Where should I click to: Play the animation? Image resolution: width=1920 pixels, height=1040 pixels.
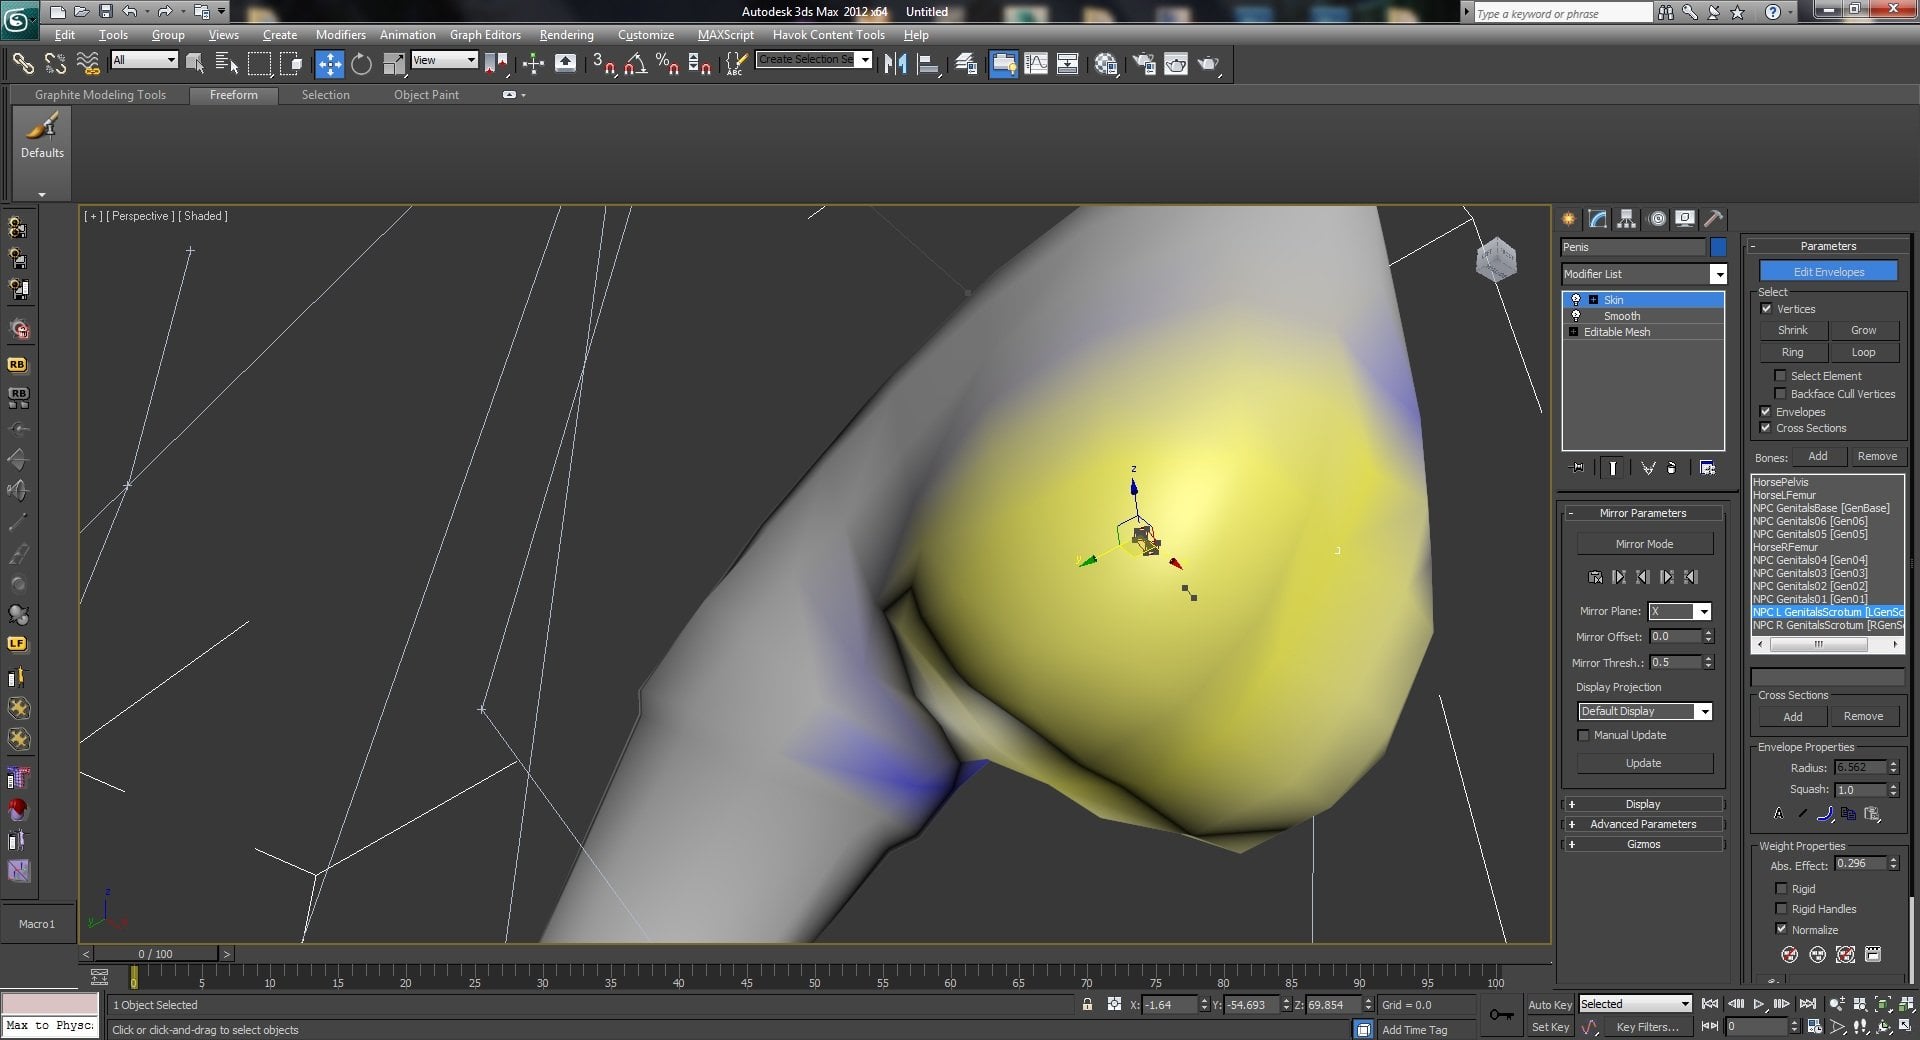(x=1758, y=1004)
